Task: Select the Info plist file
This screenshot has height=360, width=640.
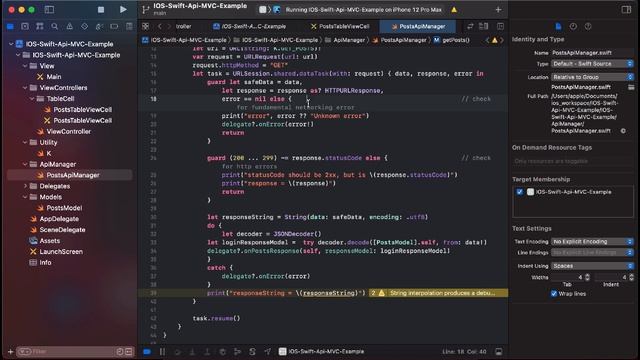Action: pos(45,262)
